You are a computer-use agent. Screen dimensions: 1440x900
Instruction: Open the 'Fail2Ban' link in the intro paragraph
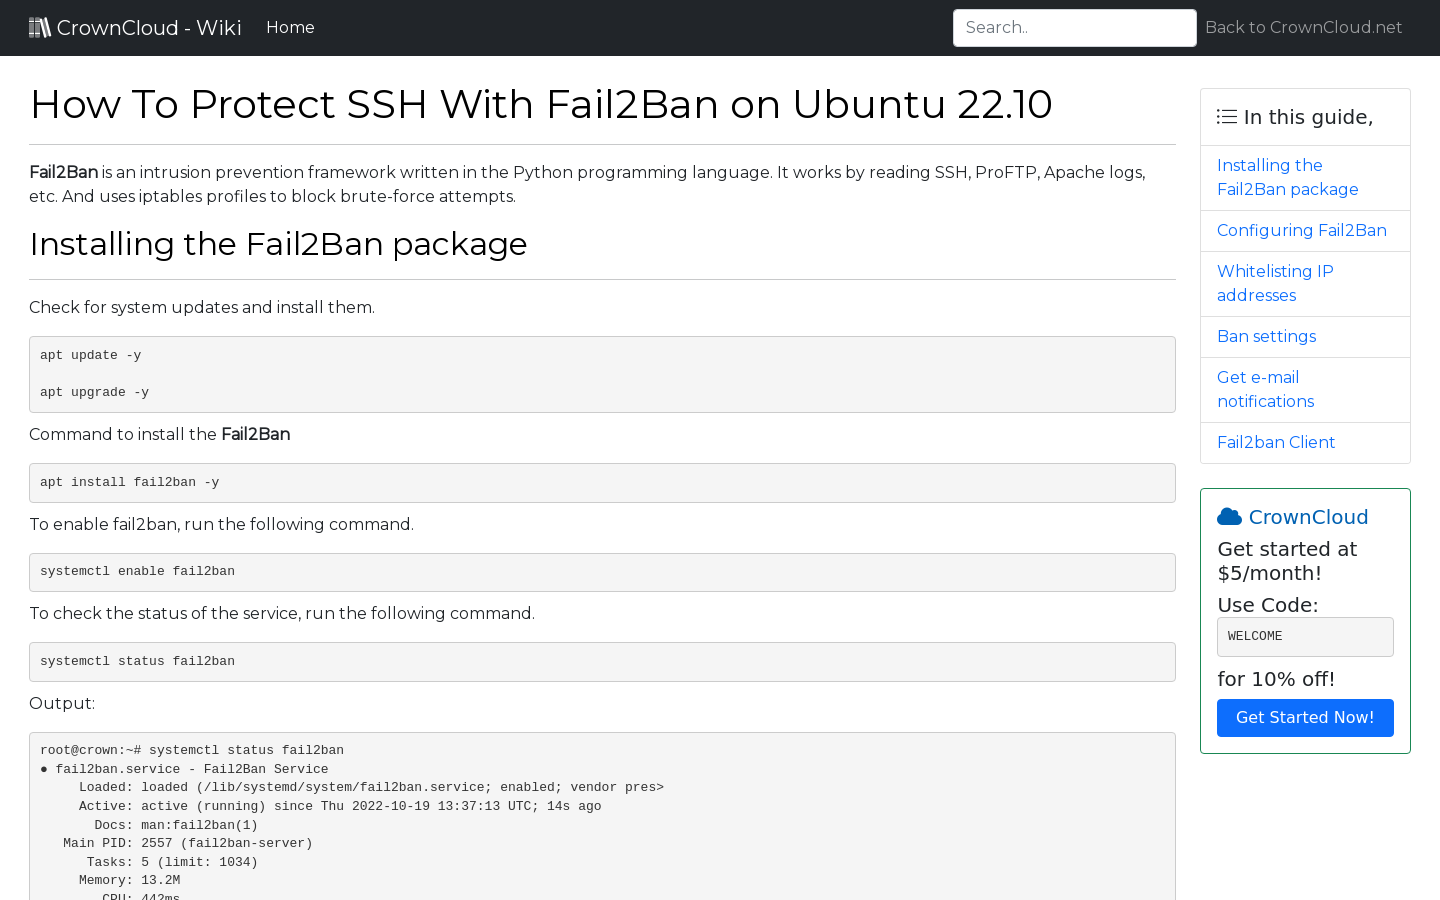coord(63,172)
